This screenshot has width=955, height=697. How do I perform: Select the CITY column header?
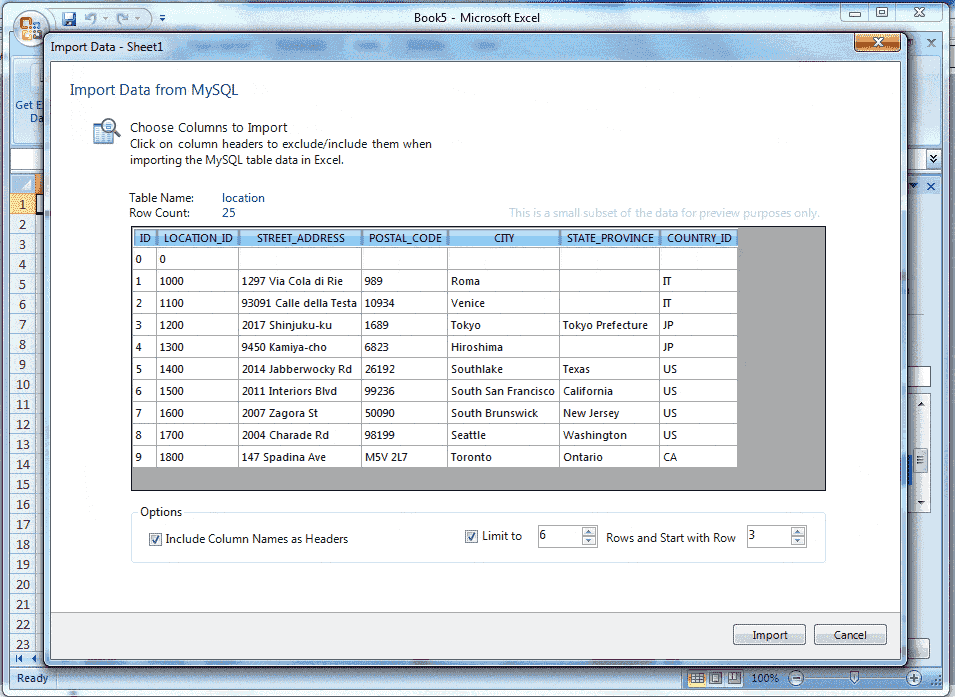(503, 237)
